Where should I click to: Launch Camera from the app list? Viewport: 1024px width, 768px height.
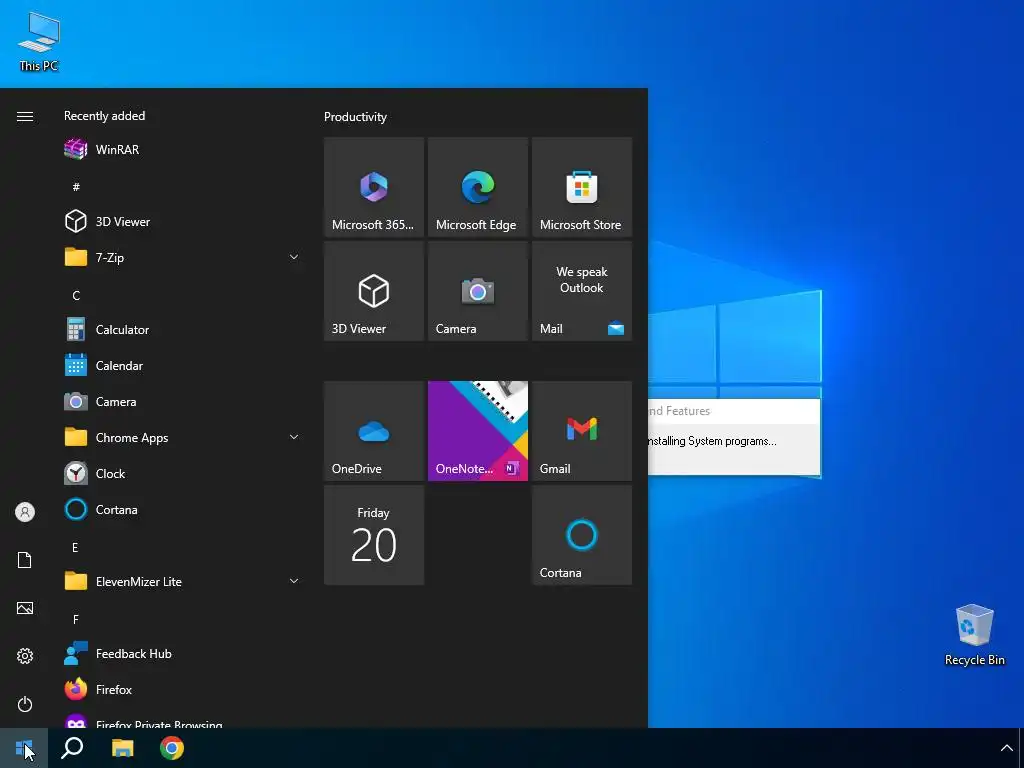(x=183, y=402)
